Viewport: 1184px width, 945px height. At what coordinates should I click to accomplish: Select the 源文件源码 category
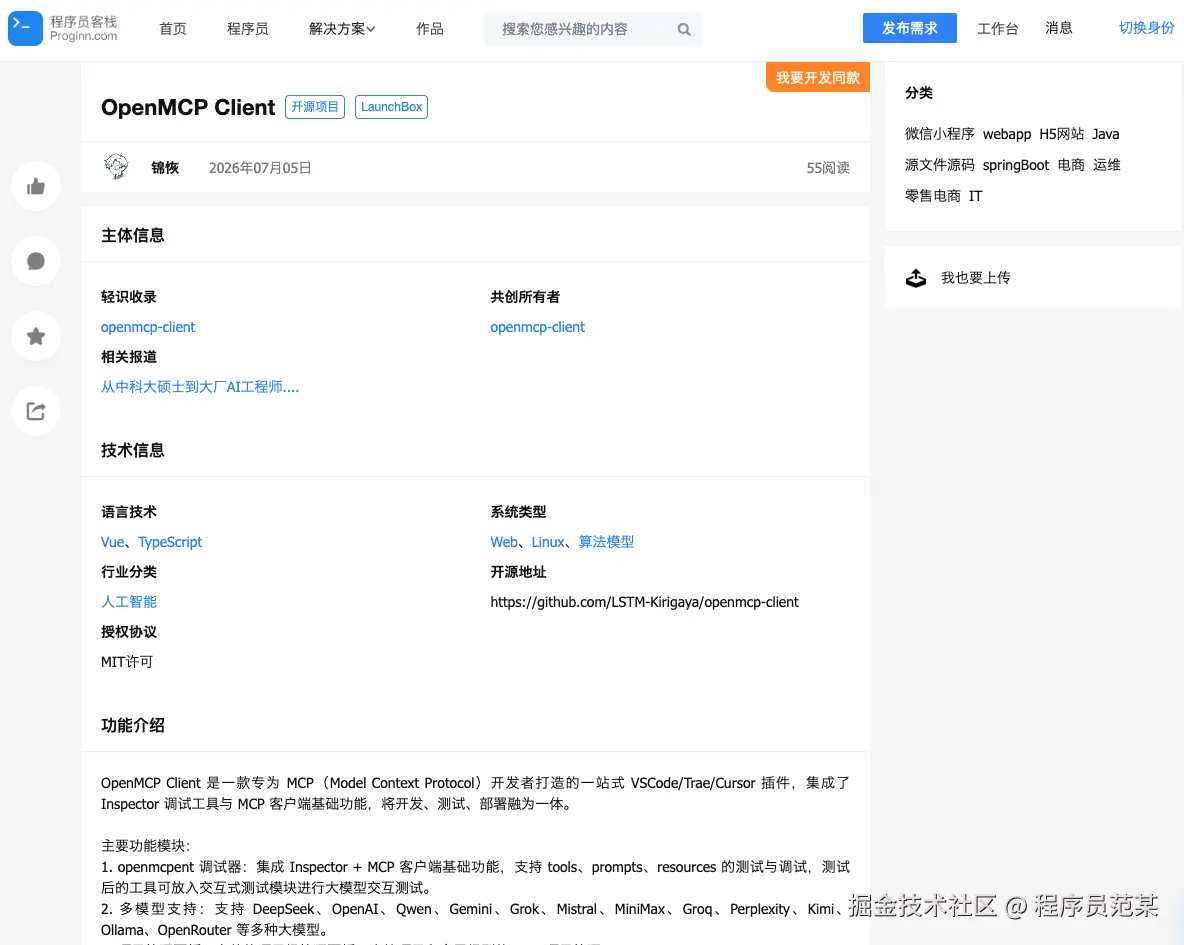tap(939, 165)
